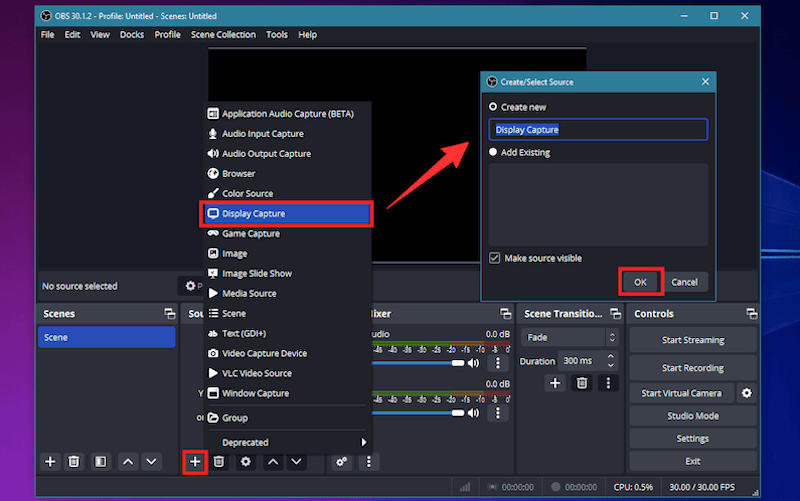Open the Edit menu

click(72, 35)
